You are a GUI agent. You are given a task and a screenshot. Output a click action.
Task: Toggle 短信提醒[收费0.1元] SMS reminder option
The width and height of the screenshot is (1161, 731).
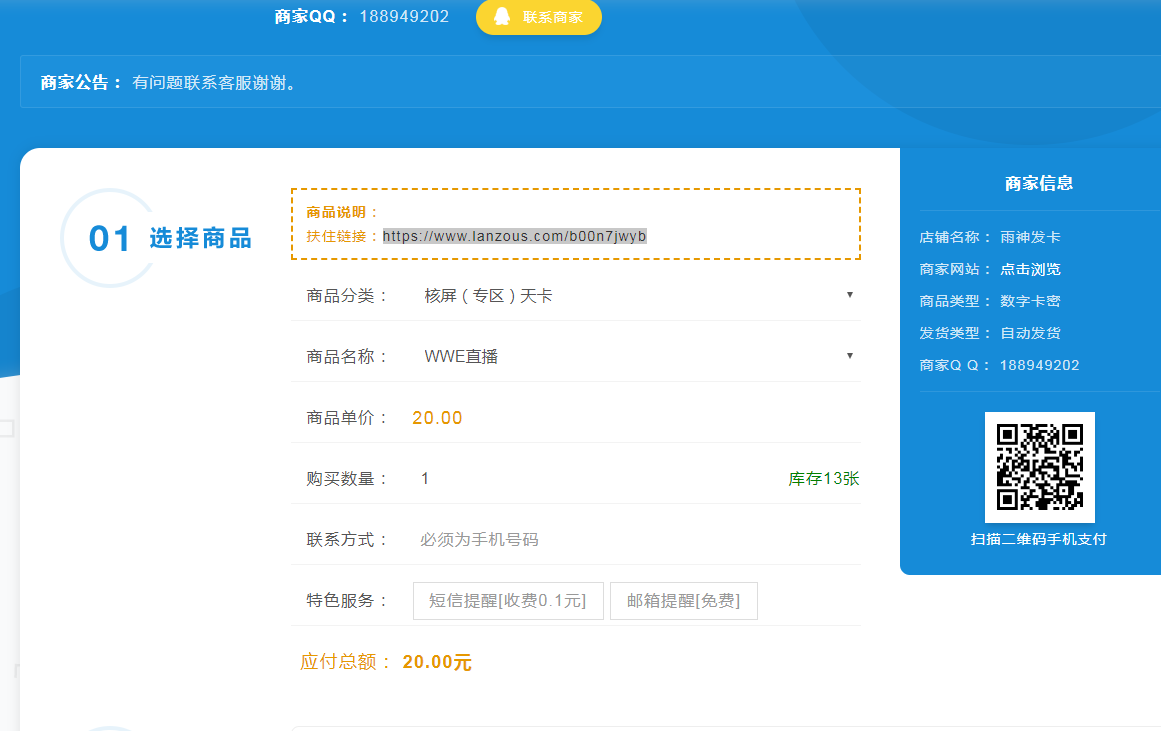click(508, 601)
